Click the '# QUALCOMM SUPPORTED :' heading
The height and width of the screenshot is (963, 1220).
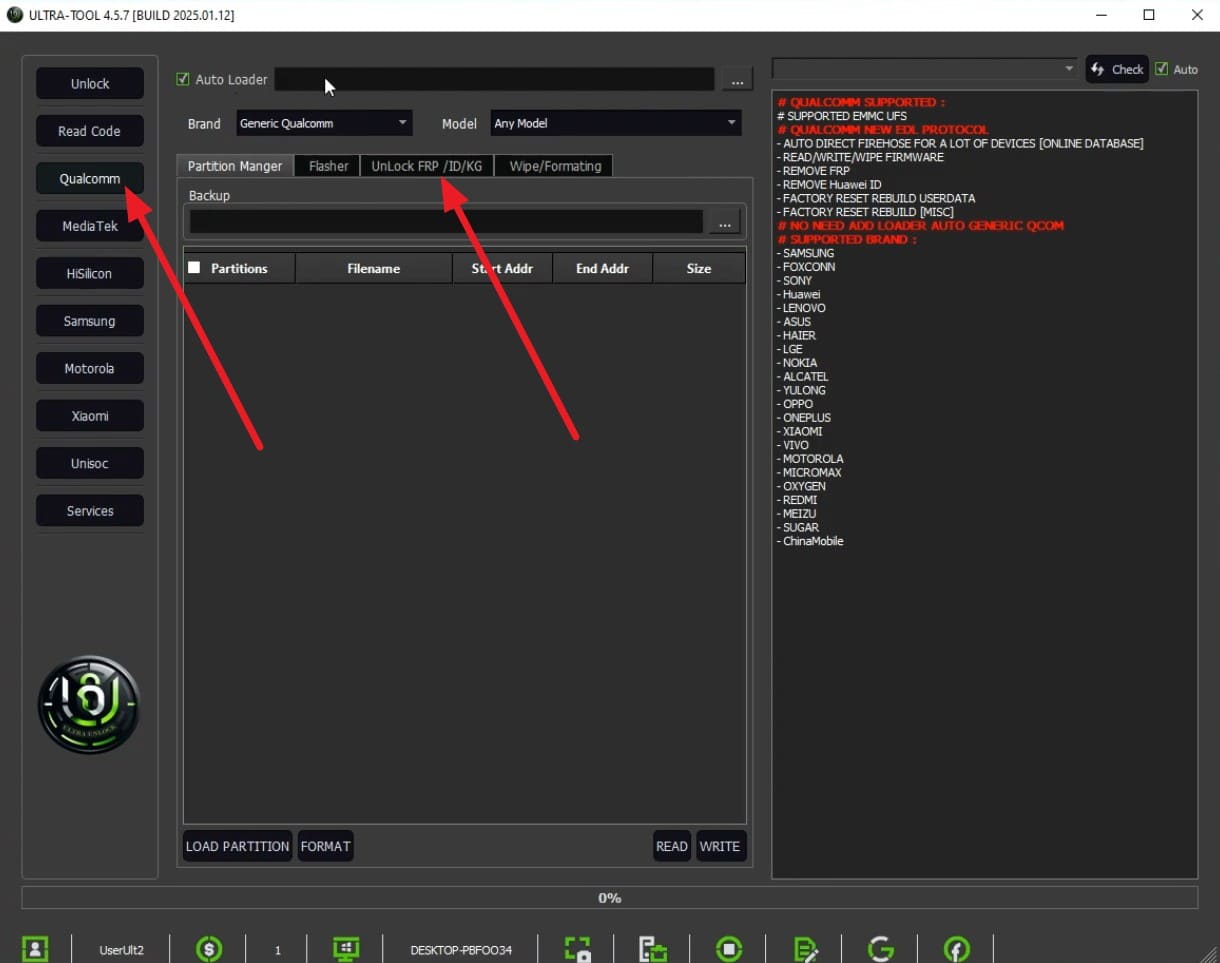click(862, 102)
